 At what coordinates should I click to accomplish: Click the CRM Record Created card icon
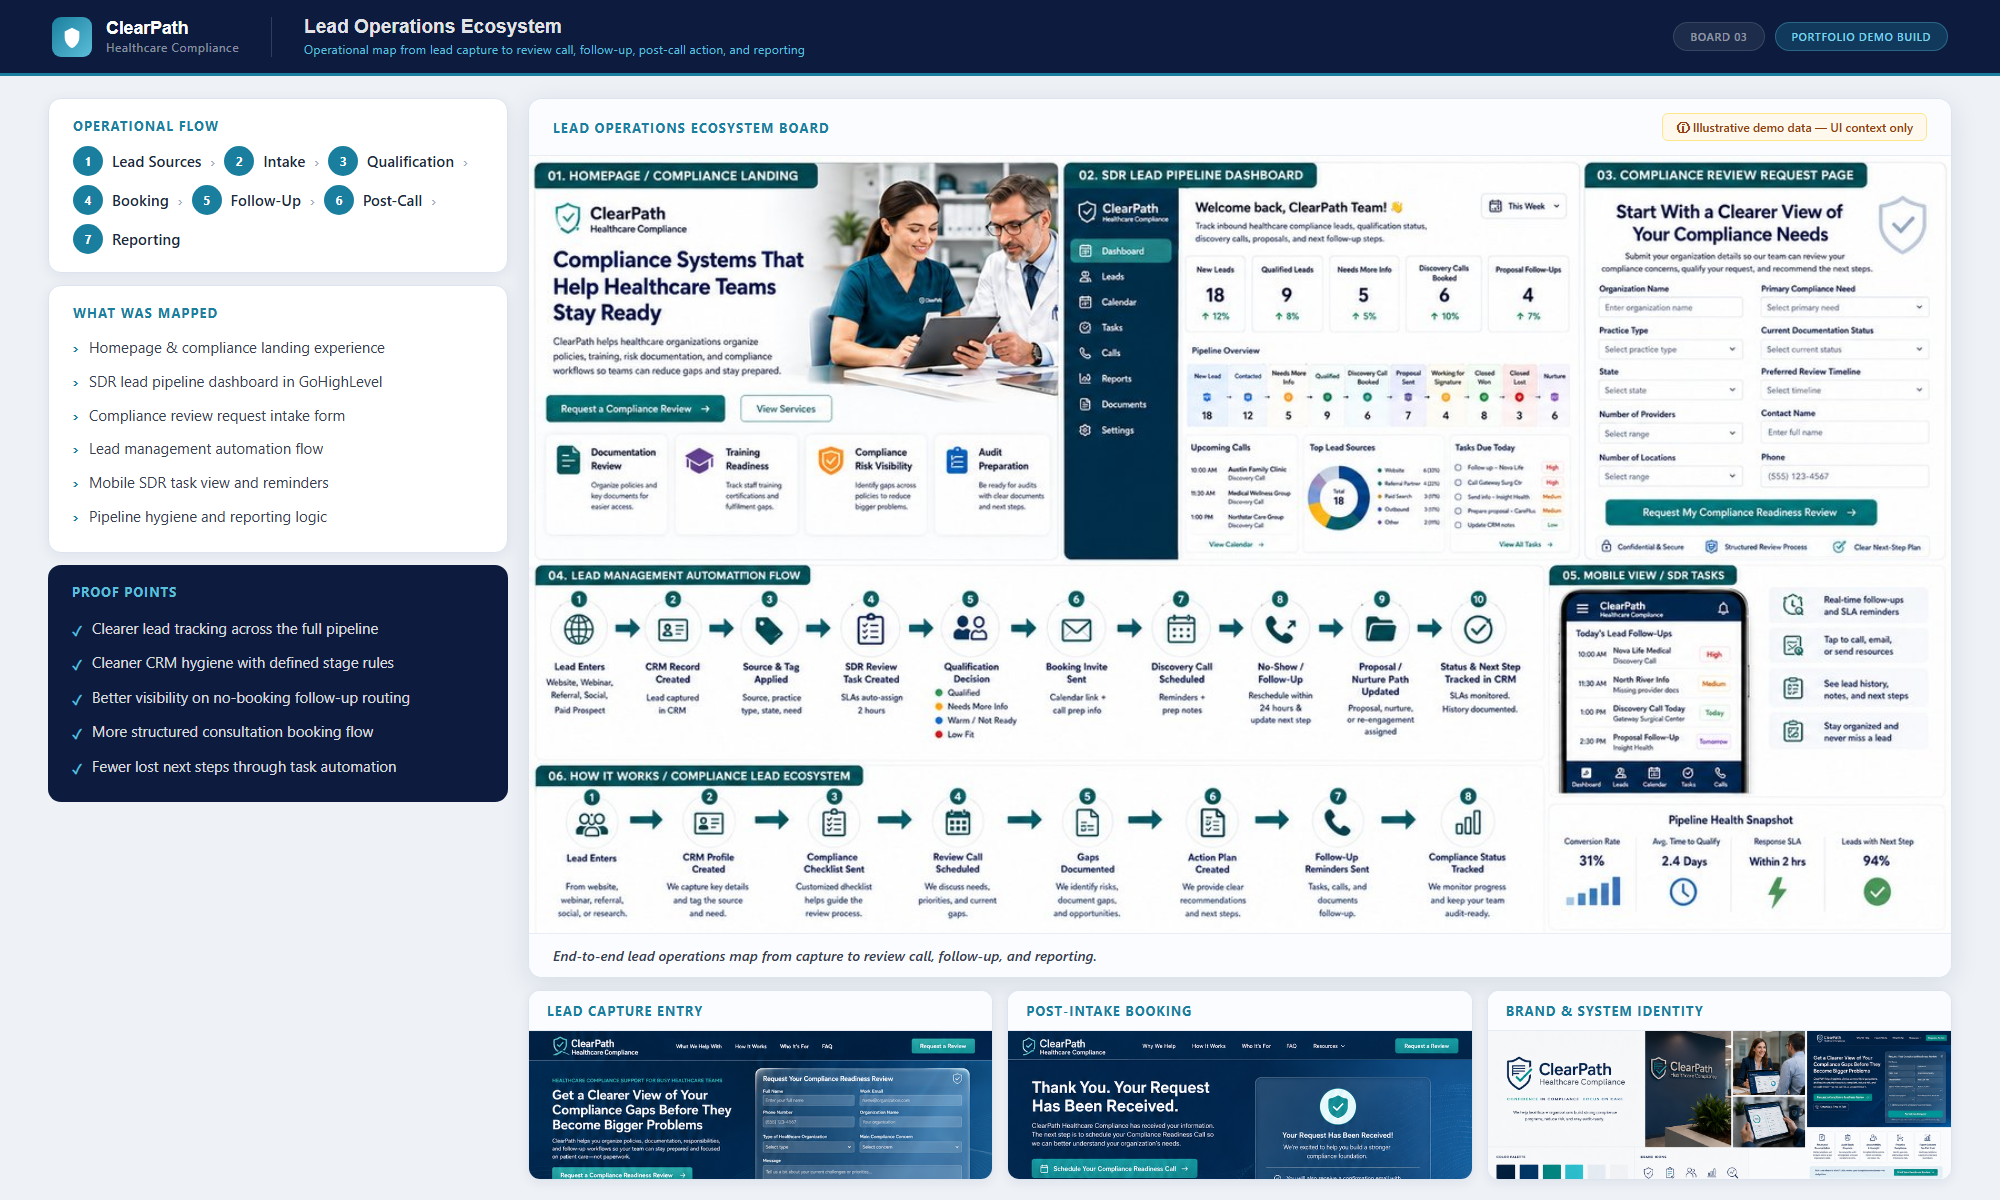click(x=673, y=629)
